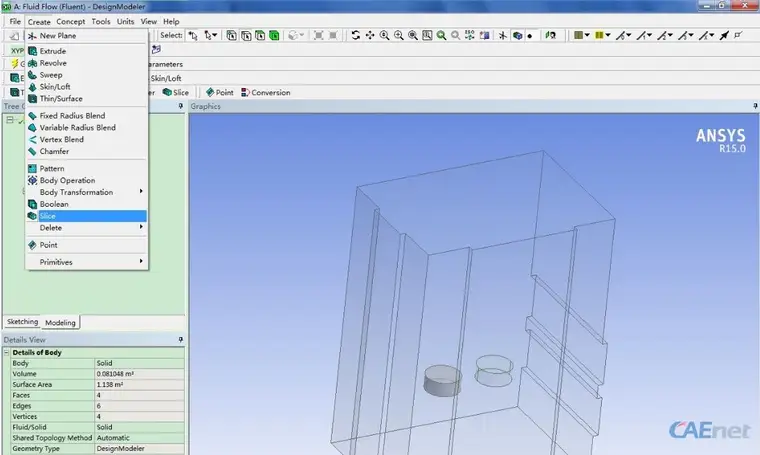Set the view to ISO orientation
The width and height of the screenshot is (760, 455).
click(x=470, y=35)
